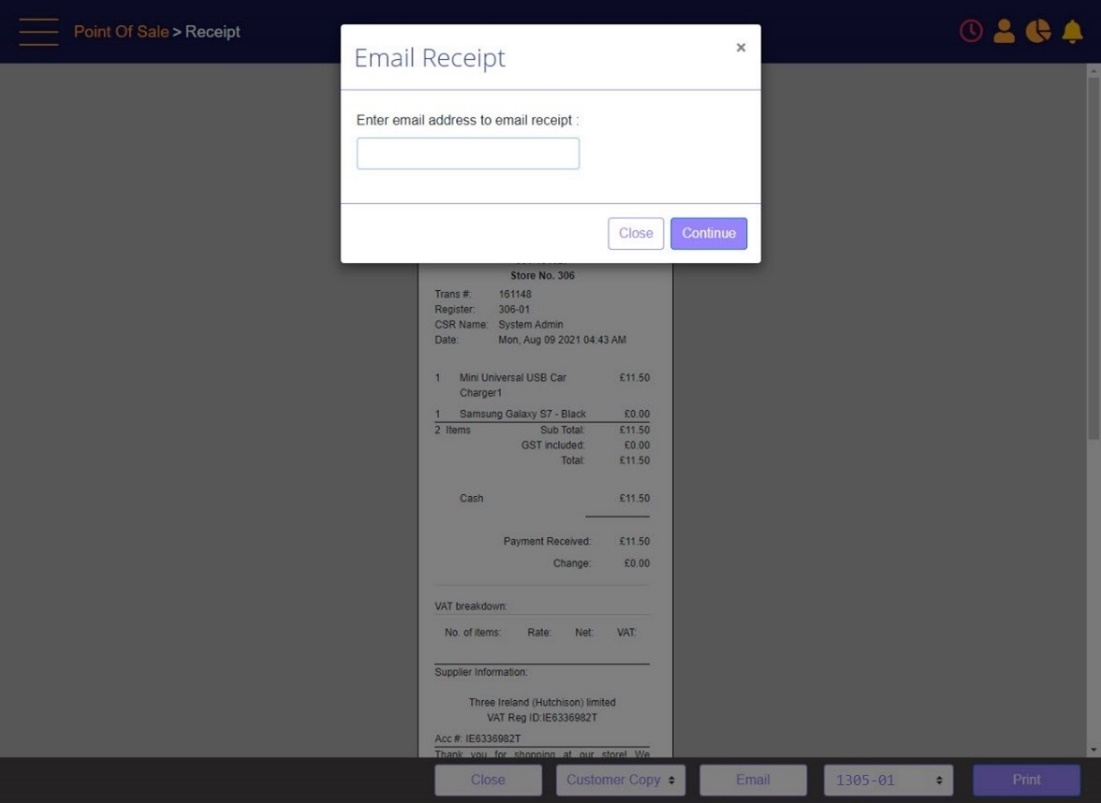This screenshot has height=803, width=1101.
Task: Open the notifications bell icon
Action: (1072, 31)
